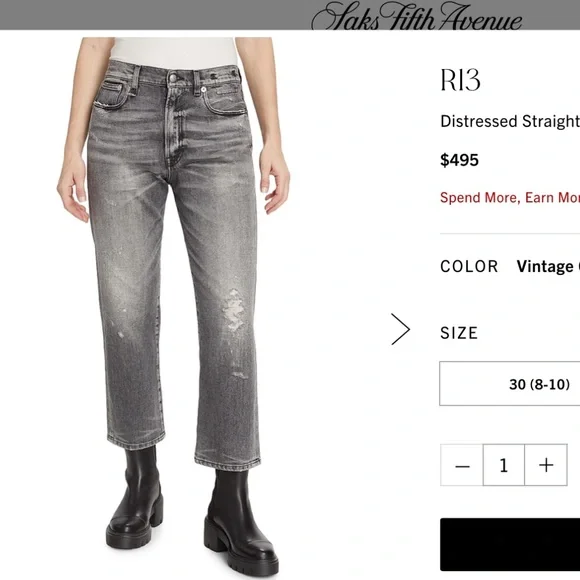This screenshot has height=580, width=580.
Task: Click the $495 price text
Action: [x=459, y=160]
